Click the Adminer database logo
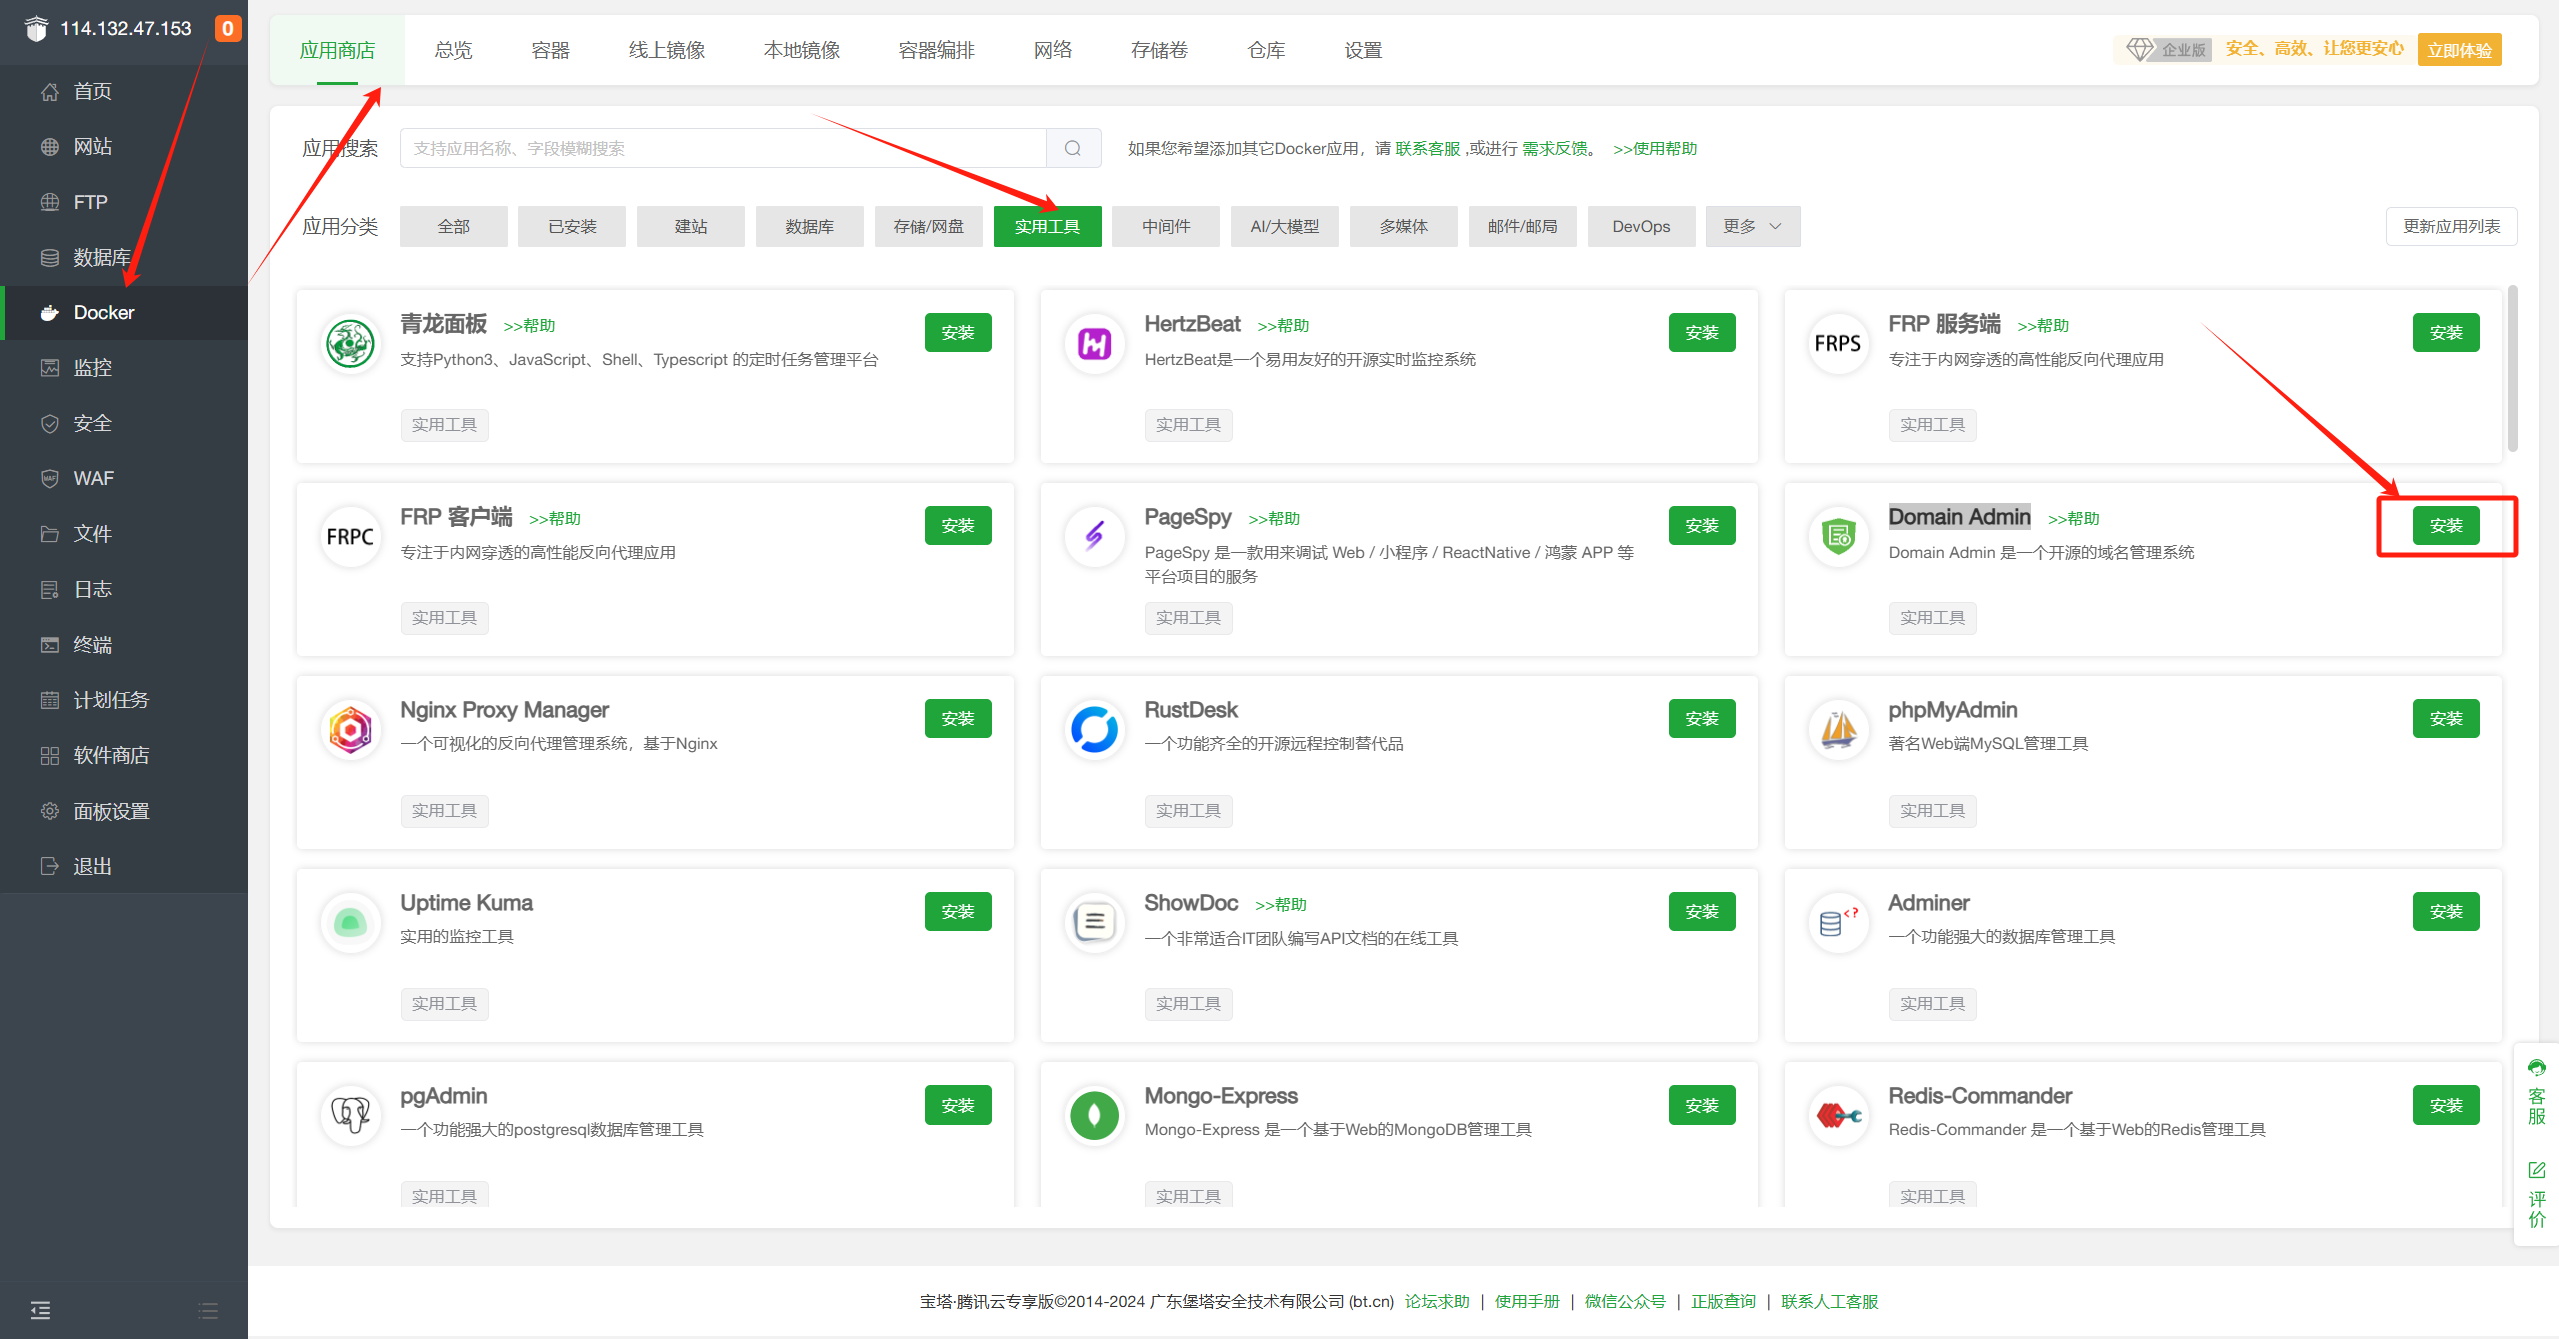Viewport: 2559px width, 1339px height. (1839, 923)
